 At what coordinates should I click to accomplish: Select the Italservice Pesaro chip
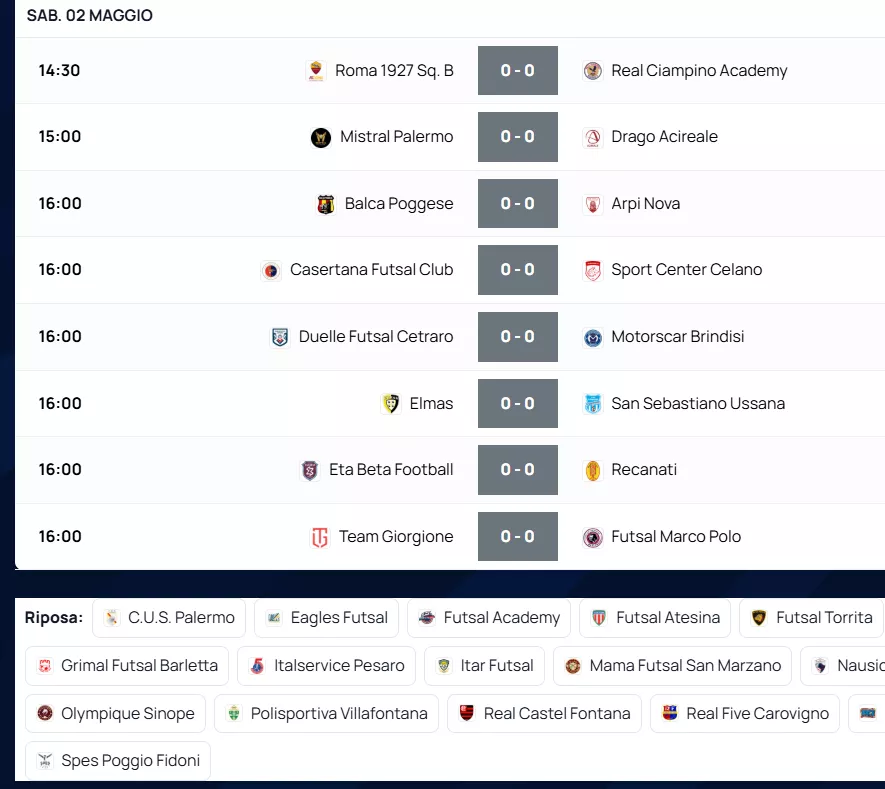point(327,666)
